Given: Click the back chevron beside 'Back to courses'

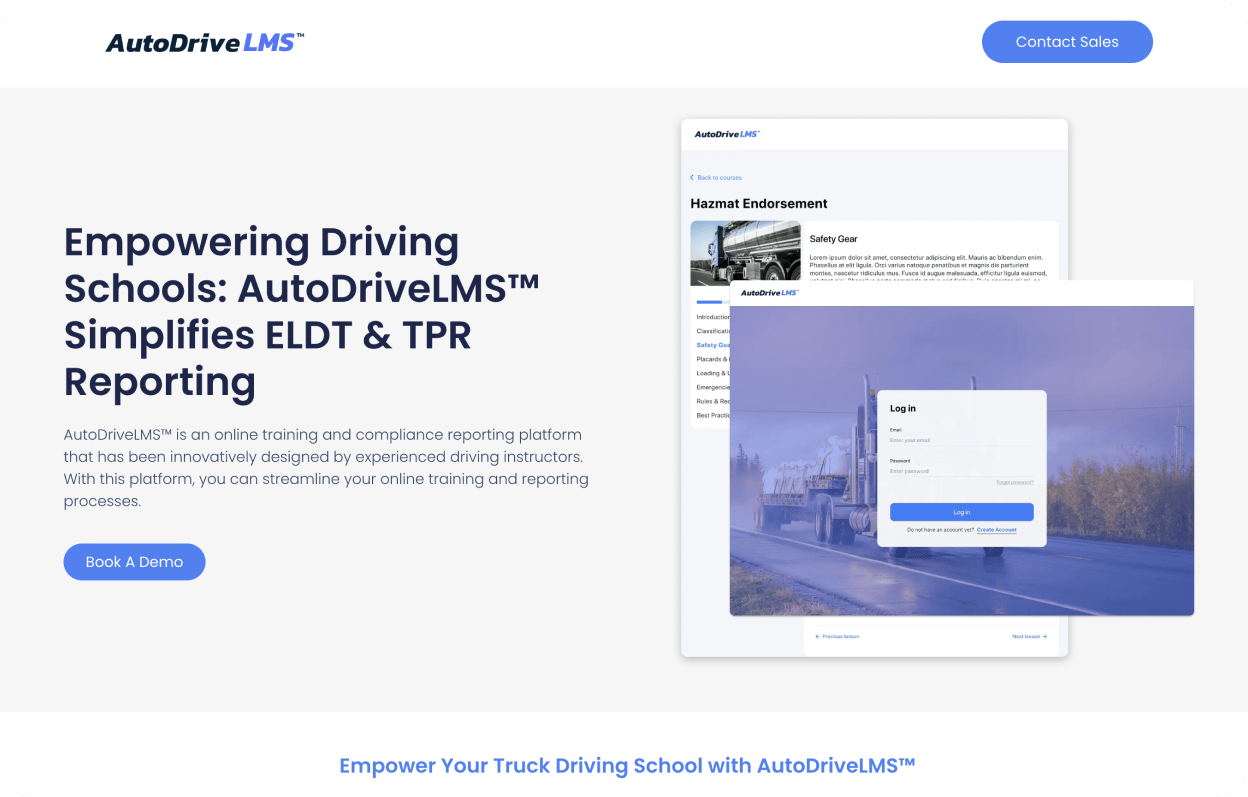Looking at the screenshot, I should click(692, 178).
